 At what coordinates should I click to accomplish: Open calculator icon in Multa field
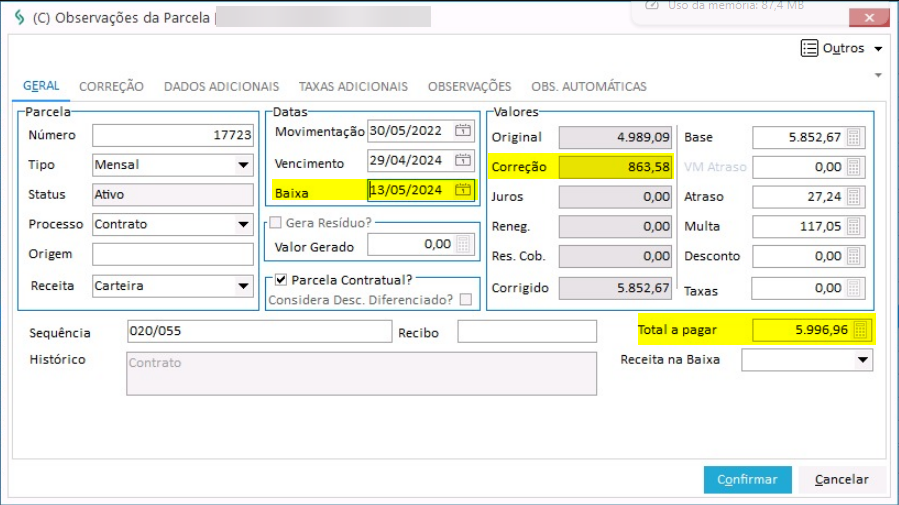coord(854,227)
